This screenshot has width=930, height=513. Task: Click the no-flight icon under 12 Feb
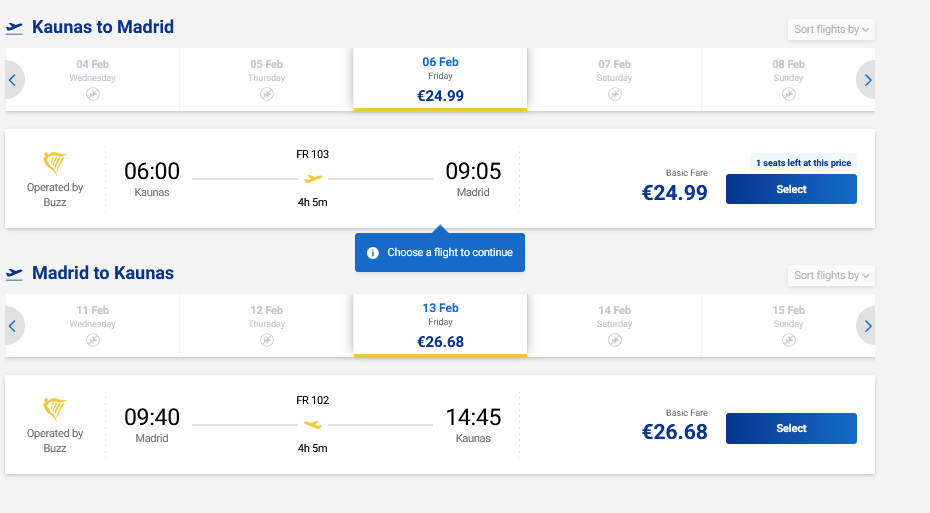coord(267,340)
